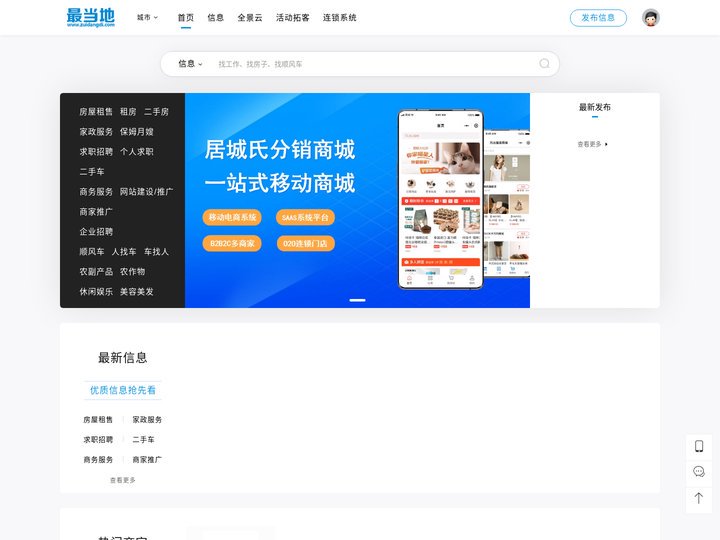Screen dimensions: 720x540
Task: Select 房屋租售 in the dark sidebar
Action: click(96, 112)
